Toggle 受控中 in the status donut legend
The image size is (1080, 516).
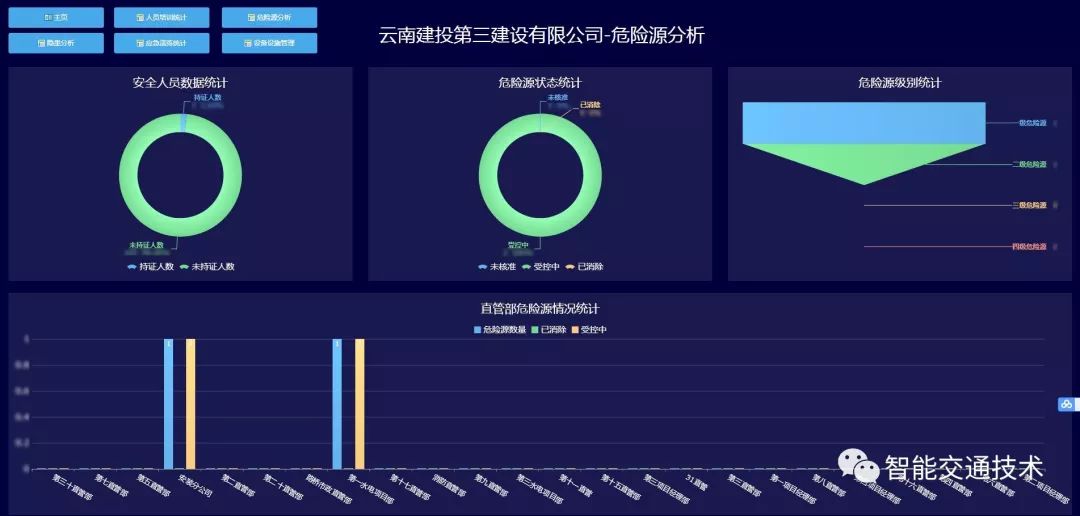541,267
